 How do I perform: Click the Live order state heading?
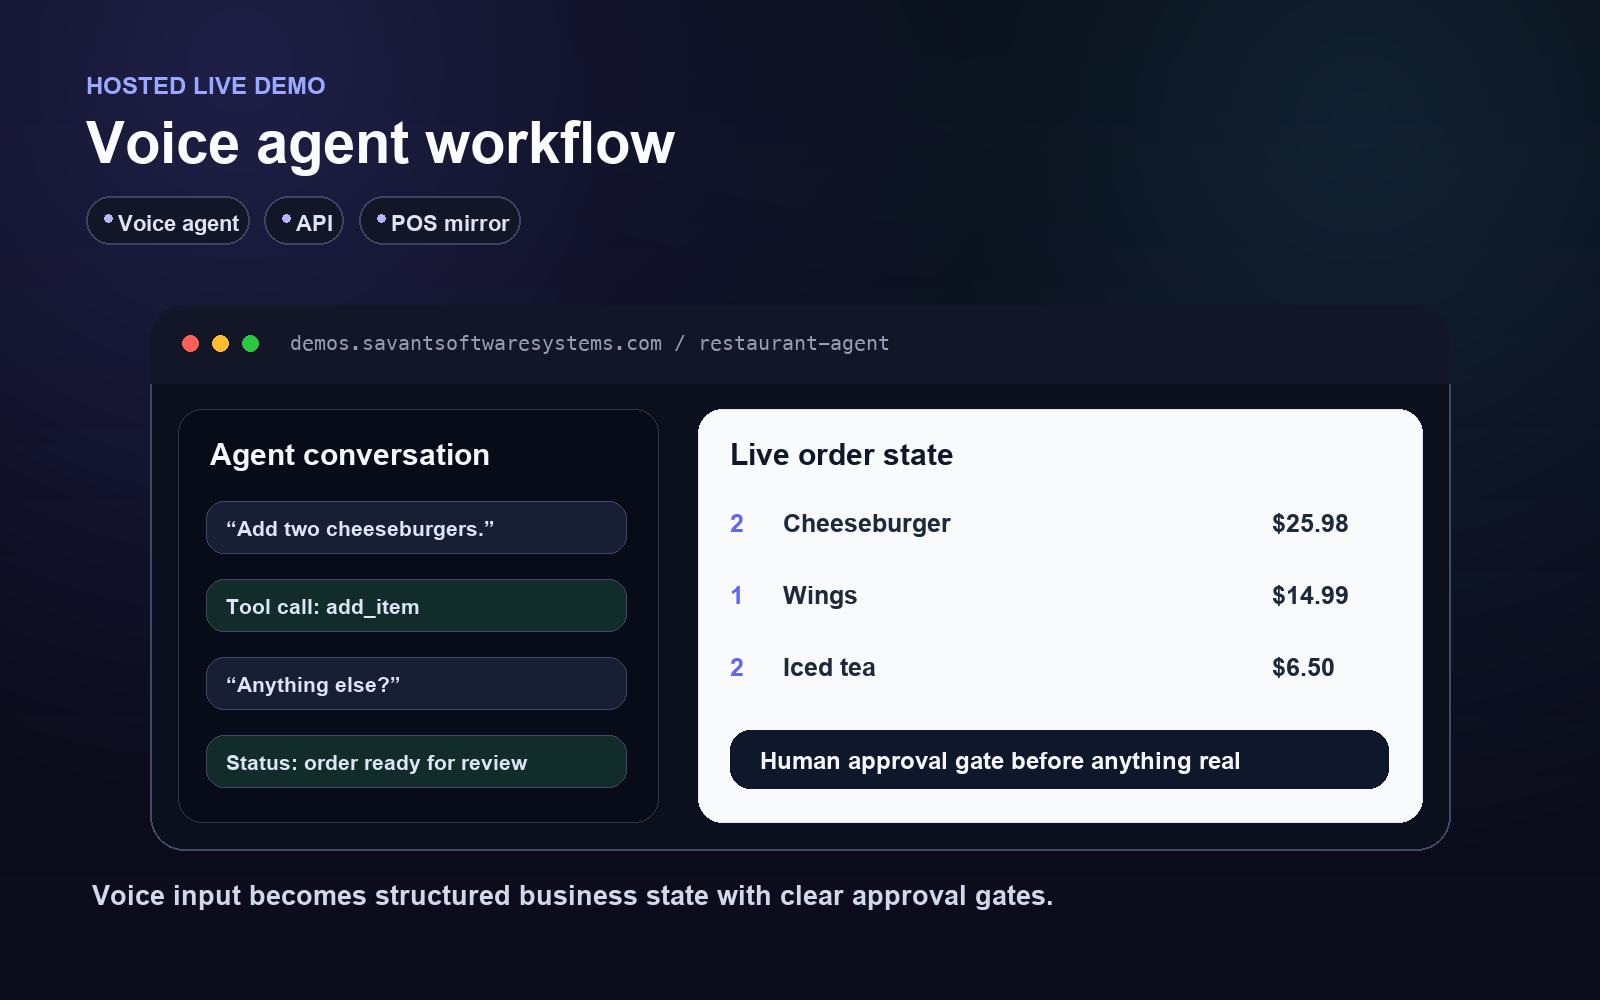point(842,455)
